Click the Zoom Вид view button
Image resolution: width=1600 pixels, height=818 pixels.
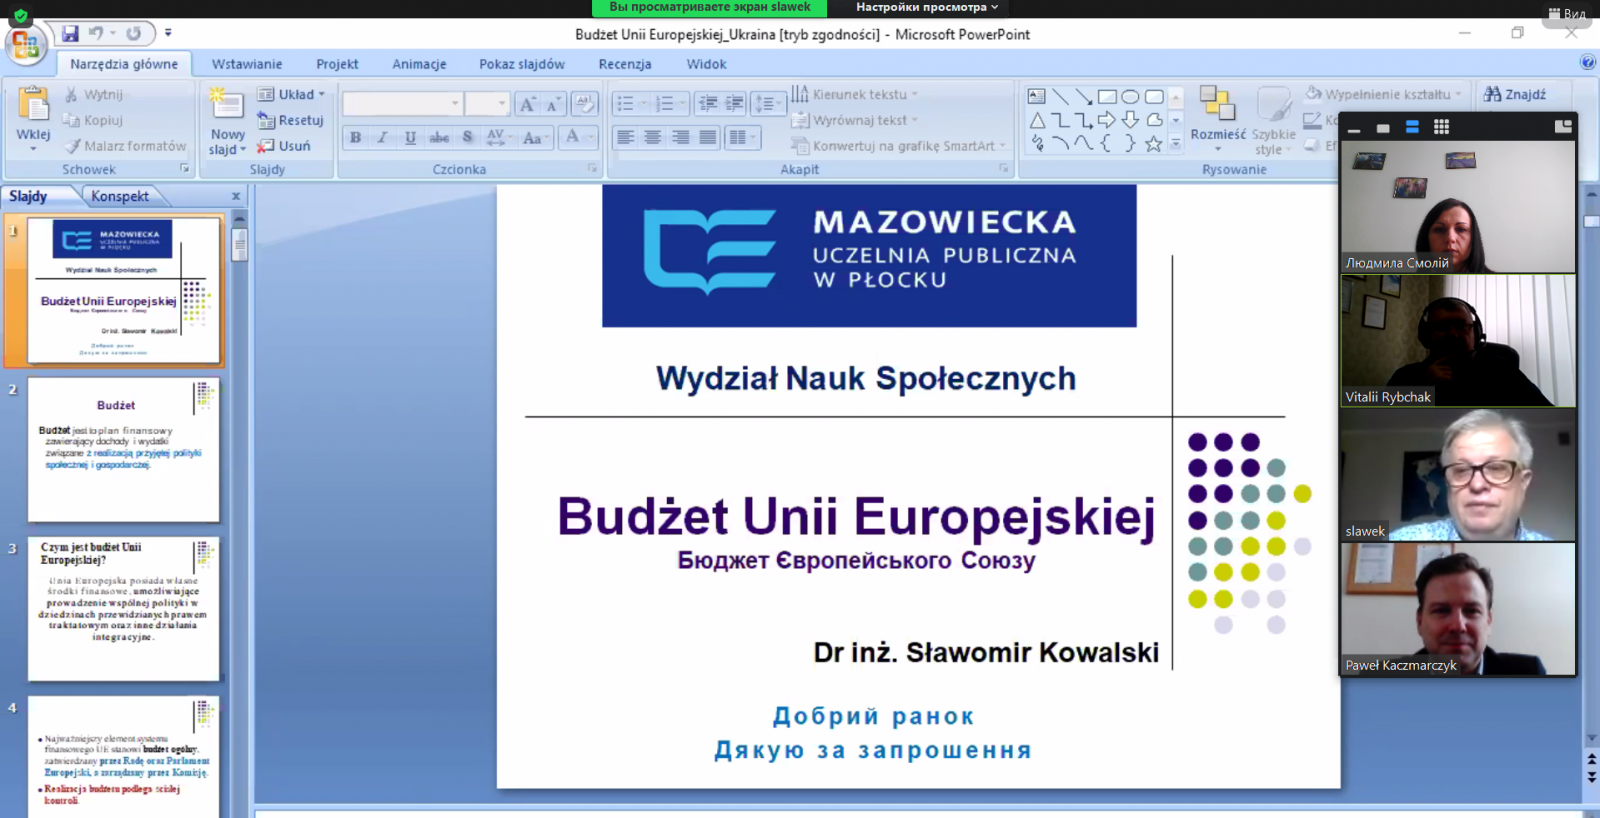1567,14
